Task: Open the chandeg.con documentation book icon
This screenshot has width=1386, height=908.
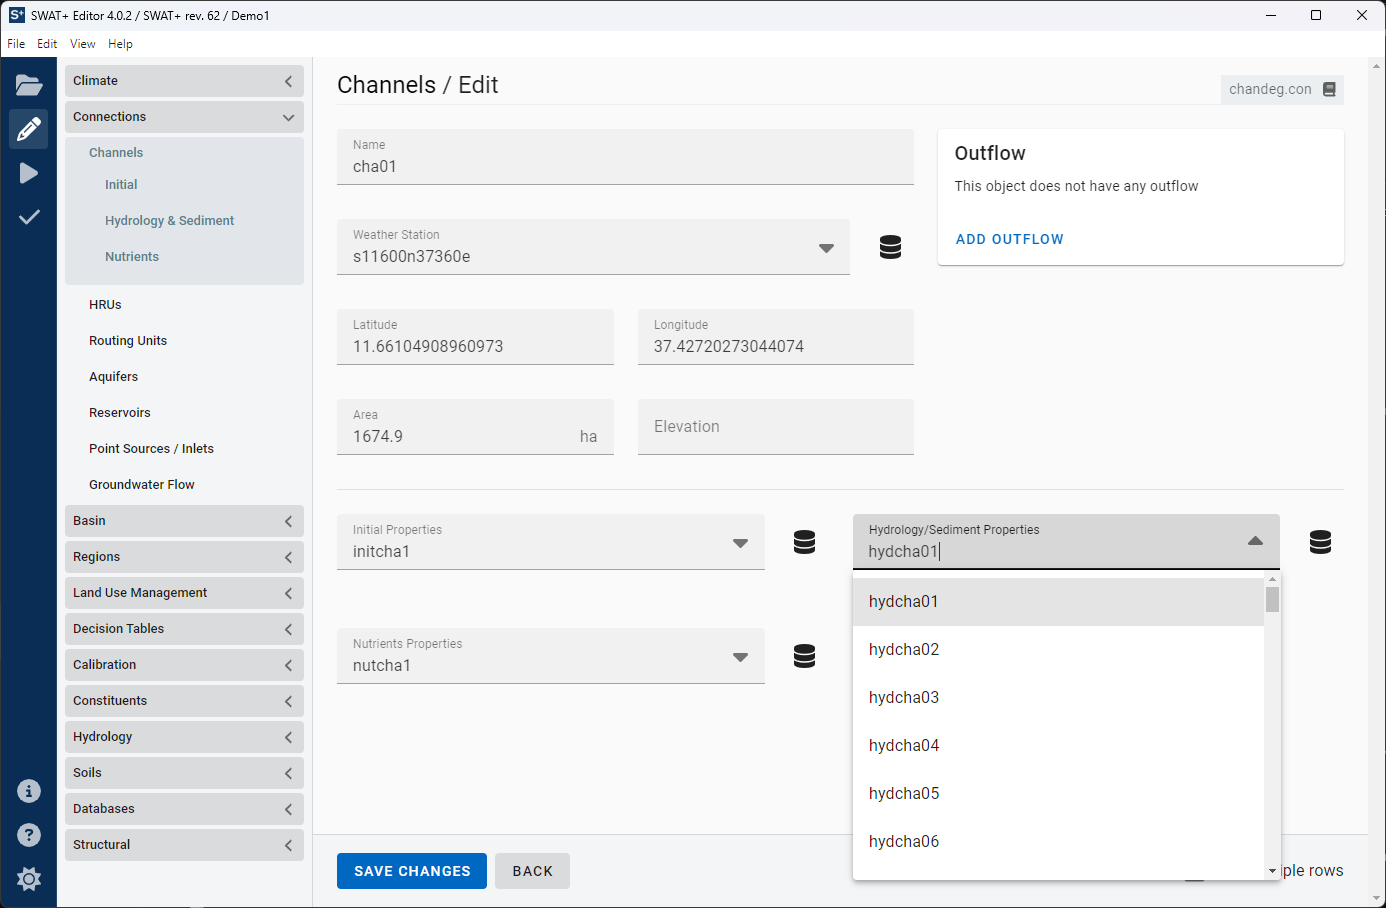Action: click(1329, 89)
